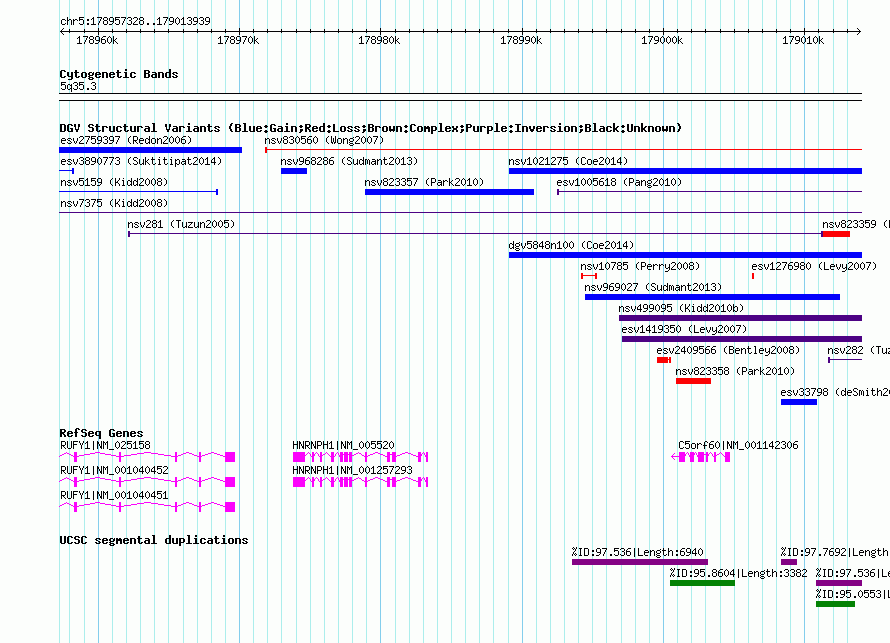Open the dgv5848n100 (Coe2014) variant
Image resolution: width=890 pixels, height=643 pixels.
tap(685, 255)
